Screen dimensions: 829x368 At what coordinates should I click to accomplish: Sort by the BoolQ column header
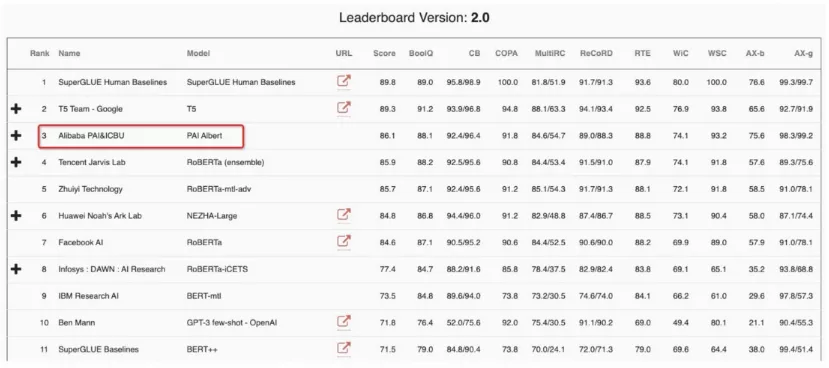tap(421, 53)
